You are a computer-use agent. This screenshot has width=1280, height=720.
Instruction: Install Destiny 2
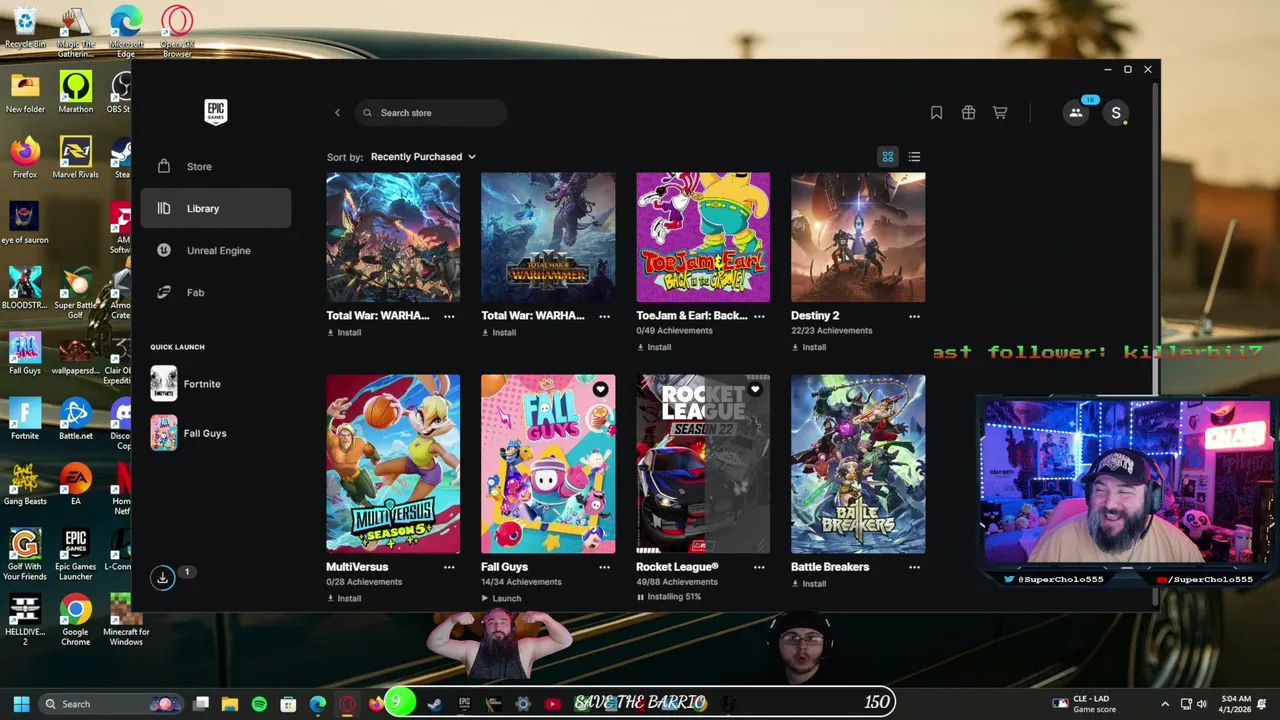[809, 348]
